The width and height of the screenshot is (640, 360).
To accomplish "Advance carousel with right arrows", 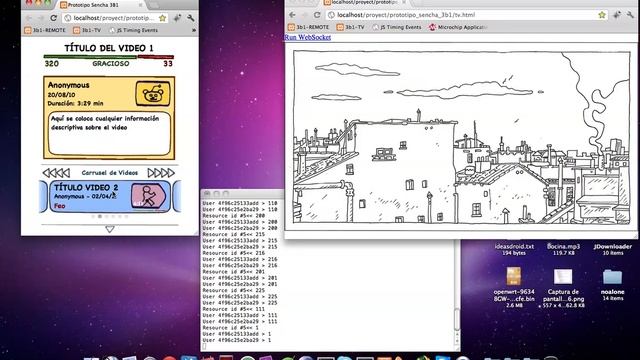I will [161, 173].
